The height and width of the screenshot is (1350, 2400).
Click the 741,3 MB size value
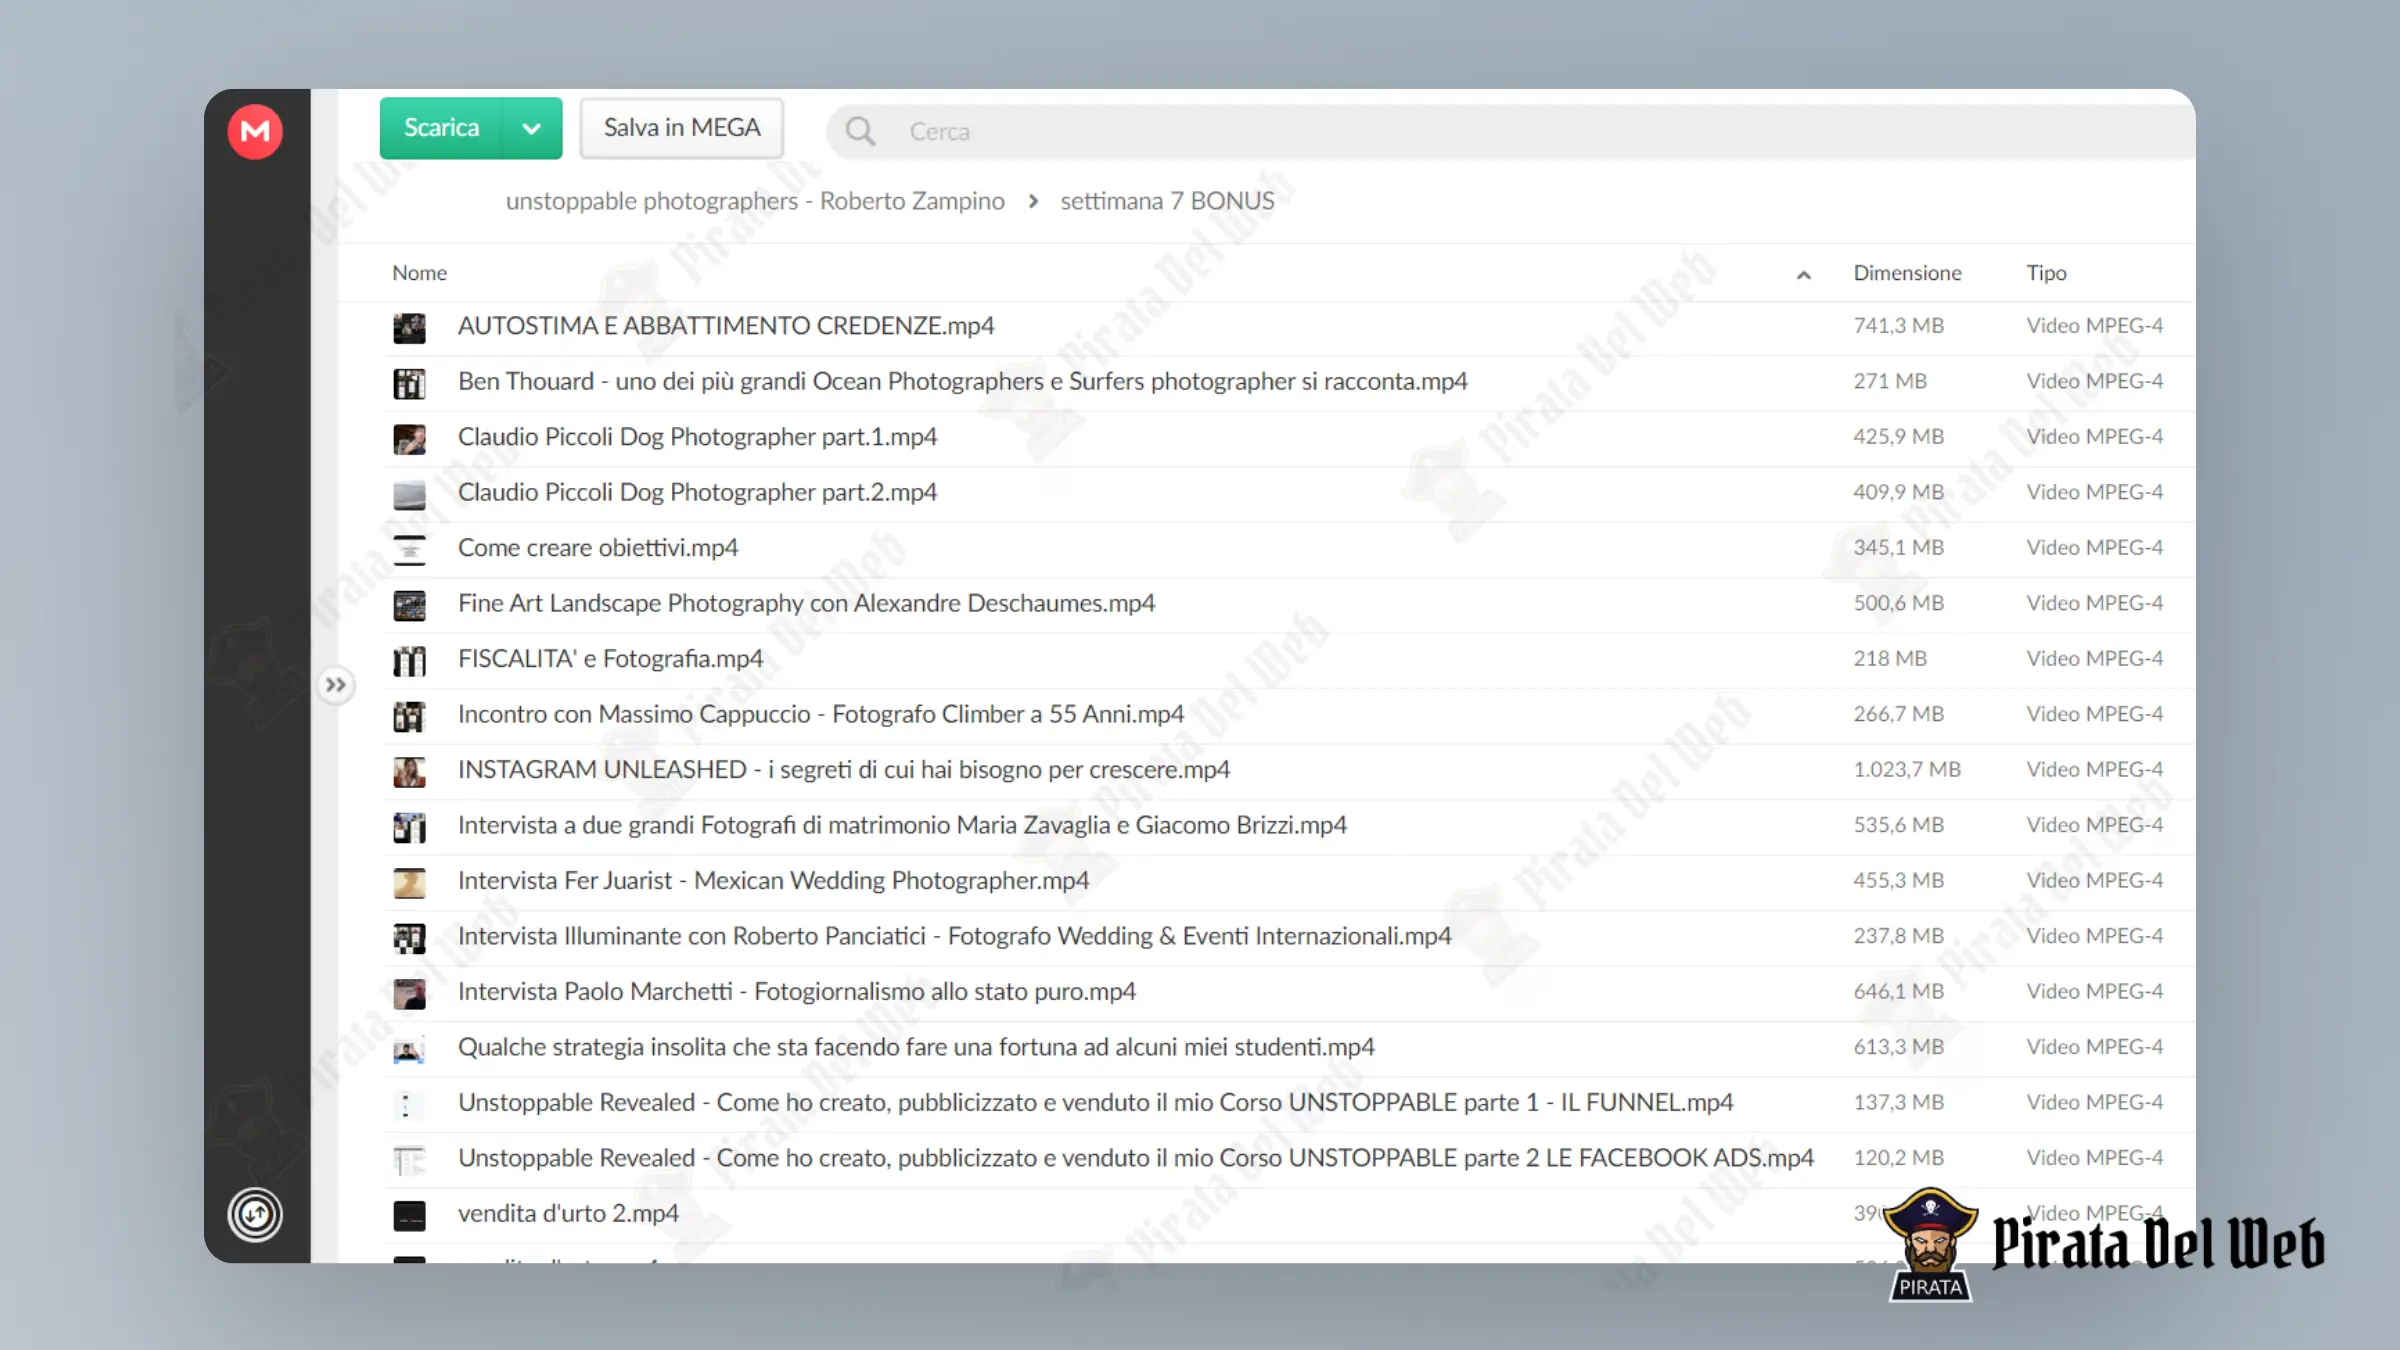1898,326
